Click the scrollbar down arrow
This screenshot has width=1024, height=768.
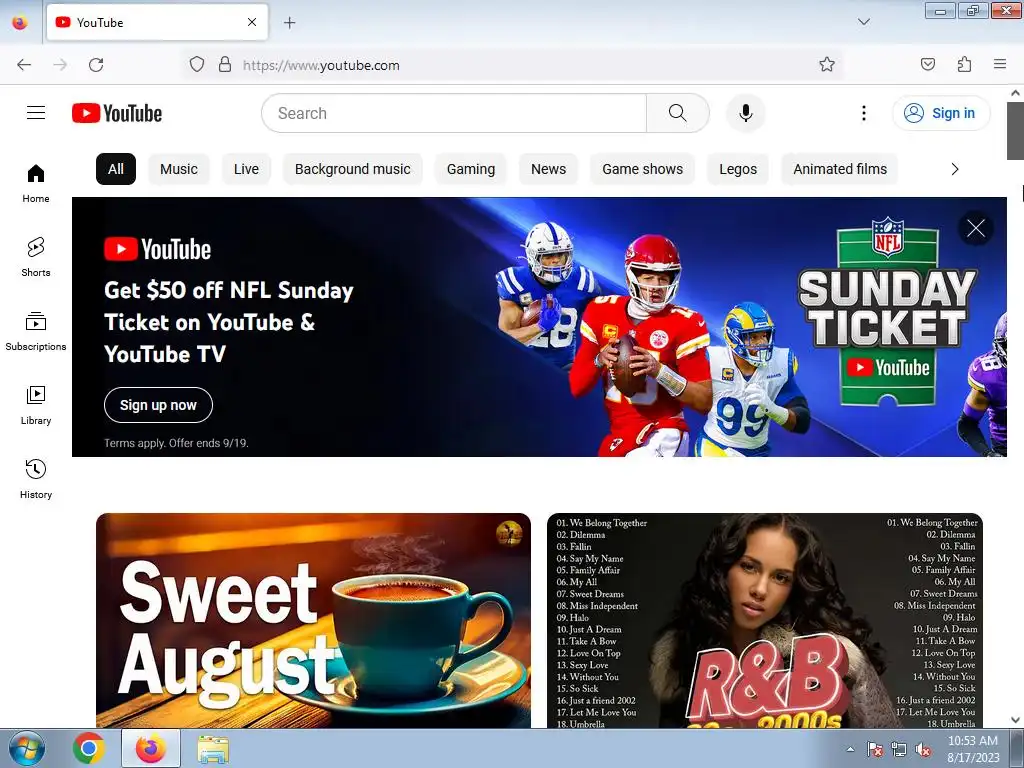tap(1015, 720)
